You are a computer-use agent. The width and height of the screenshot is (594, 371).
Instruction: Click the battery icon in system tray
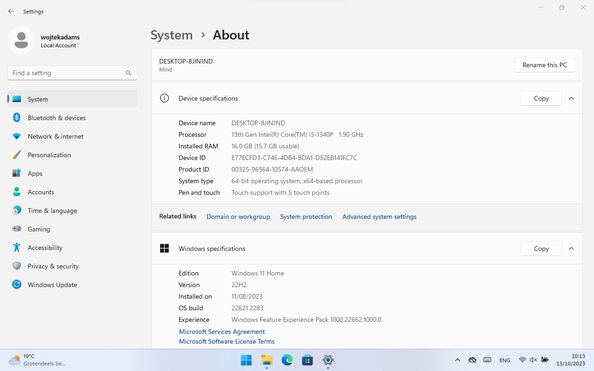pyautogui.click(x=545, y=360)
